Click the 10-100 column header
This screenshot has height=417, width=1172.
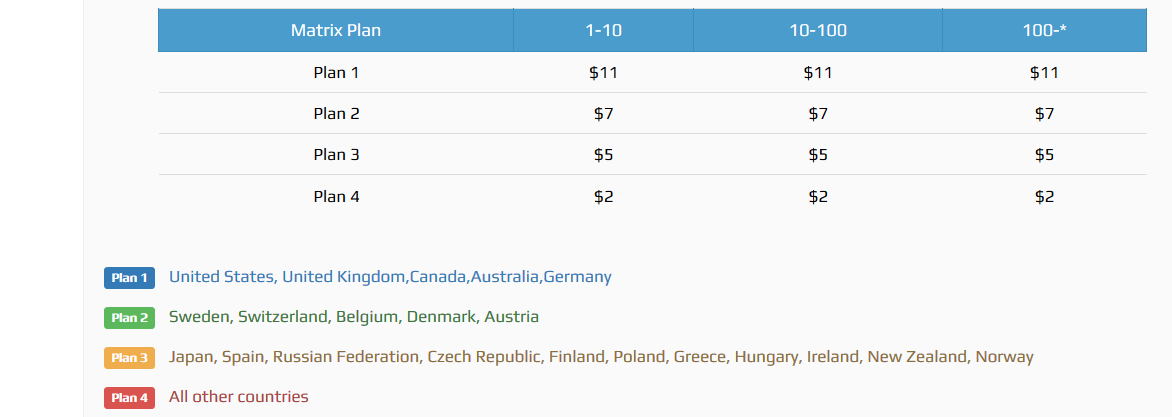tap(817, 30)
